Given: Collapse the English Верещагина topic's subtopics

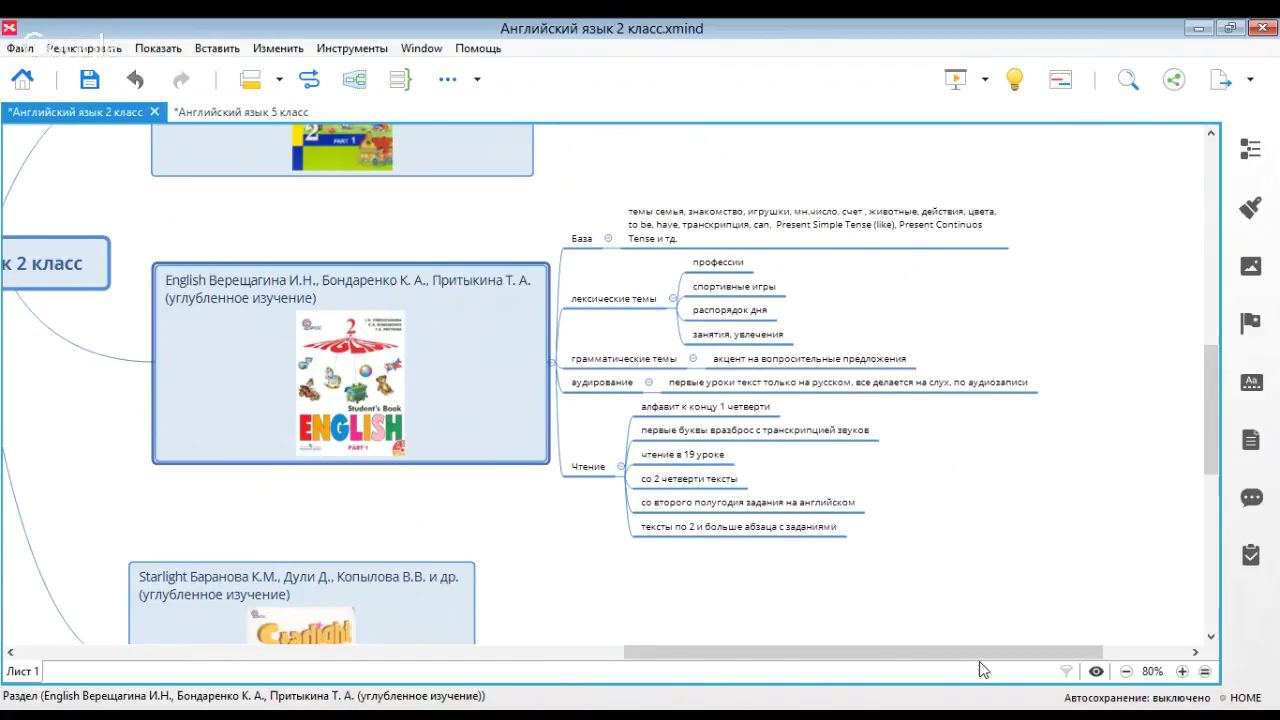Looking at the screenshot, I should pyautogui.click(x=553, y=363).
